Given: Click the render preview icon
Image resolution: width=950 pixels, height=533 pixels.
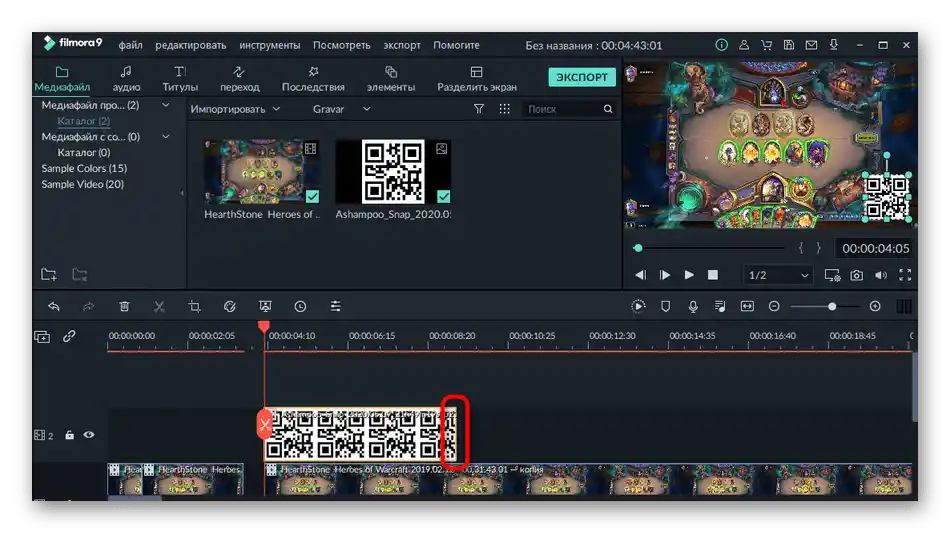Looking at the screenshot, I should (638, 306).
